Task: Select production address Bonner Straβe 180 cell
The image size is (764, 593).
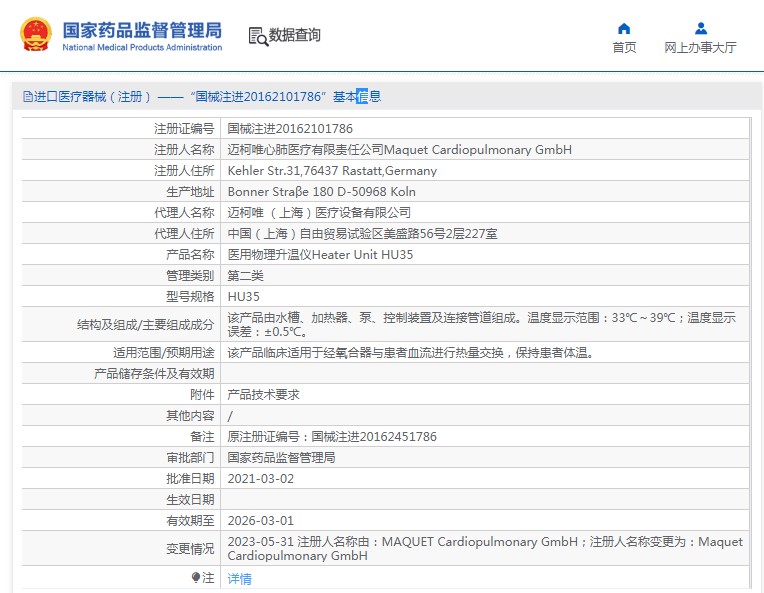Action: point(322,191)
